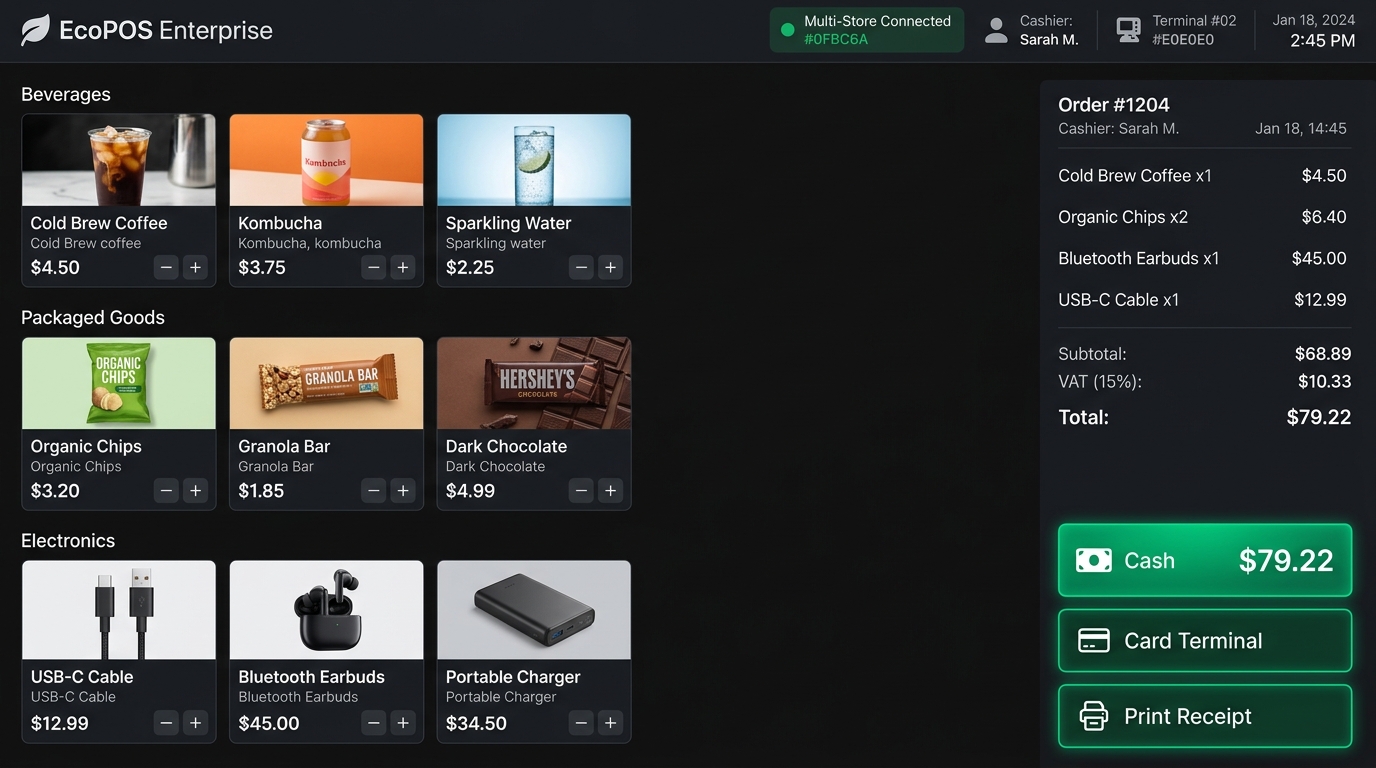This screenshot has width=1376, height=768.
Task: Open Multi-Store Connected status badge
Action: coord(867,30)
